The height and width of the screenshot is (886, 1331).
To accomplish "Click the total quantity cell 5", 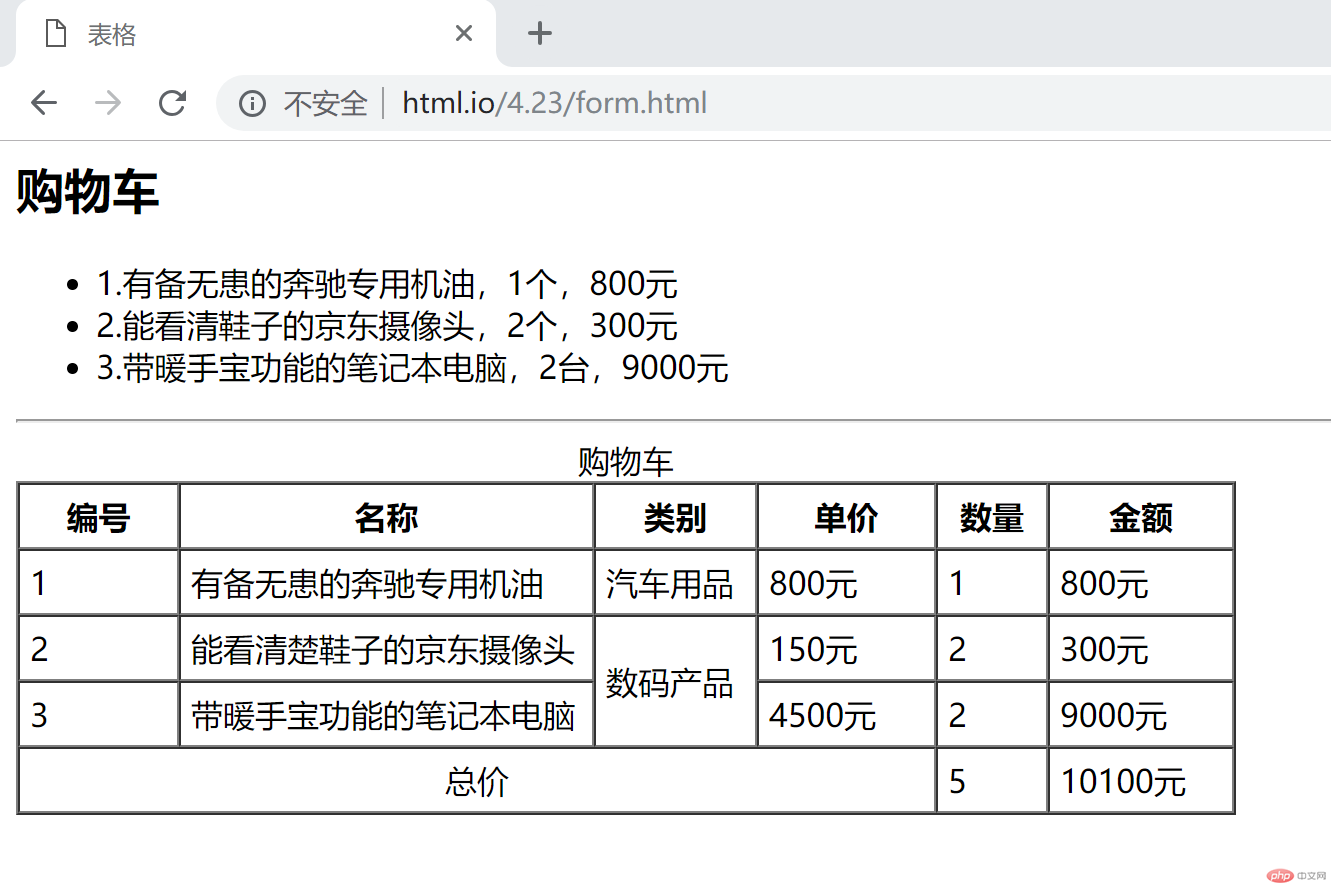I will click(x=992, y=782).
